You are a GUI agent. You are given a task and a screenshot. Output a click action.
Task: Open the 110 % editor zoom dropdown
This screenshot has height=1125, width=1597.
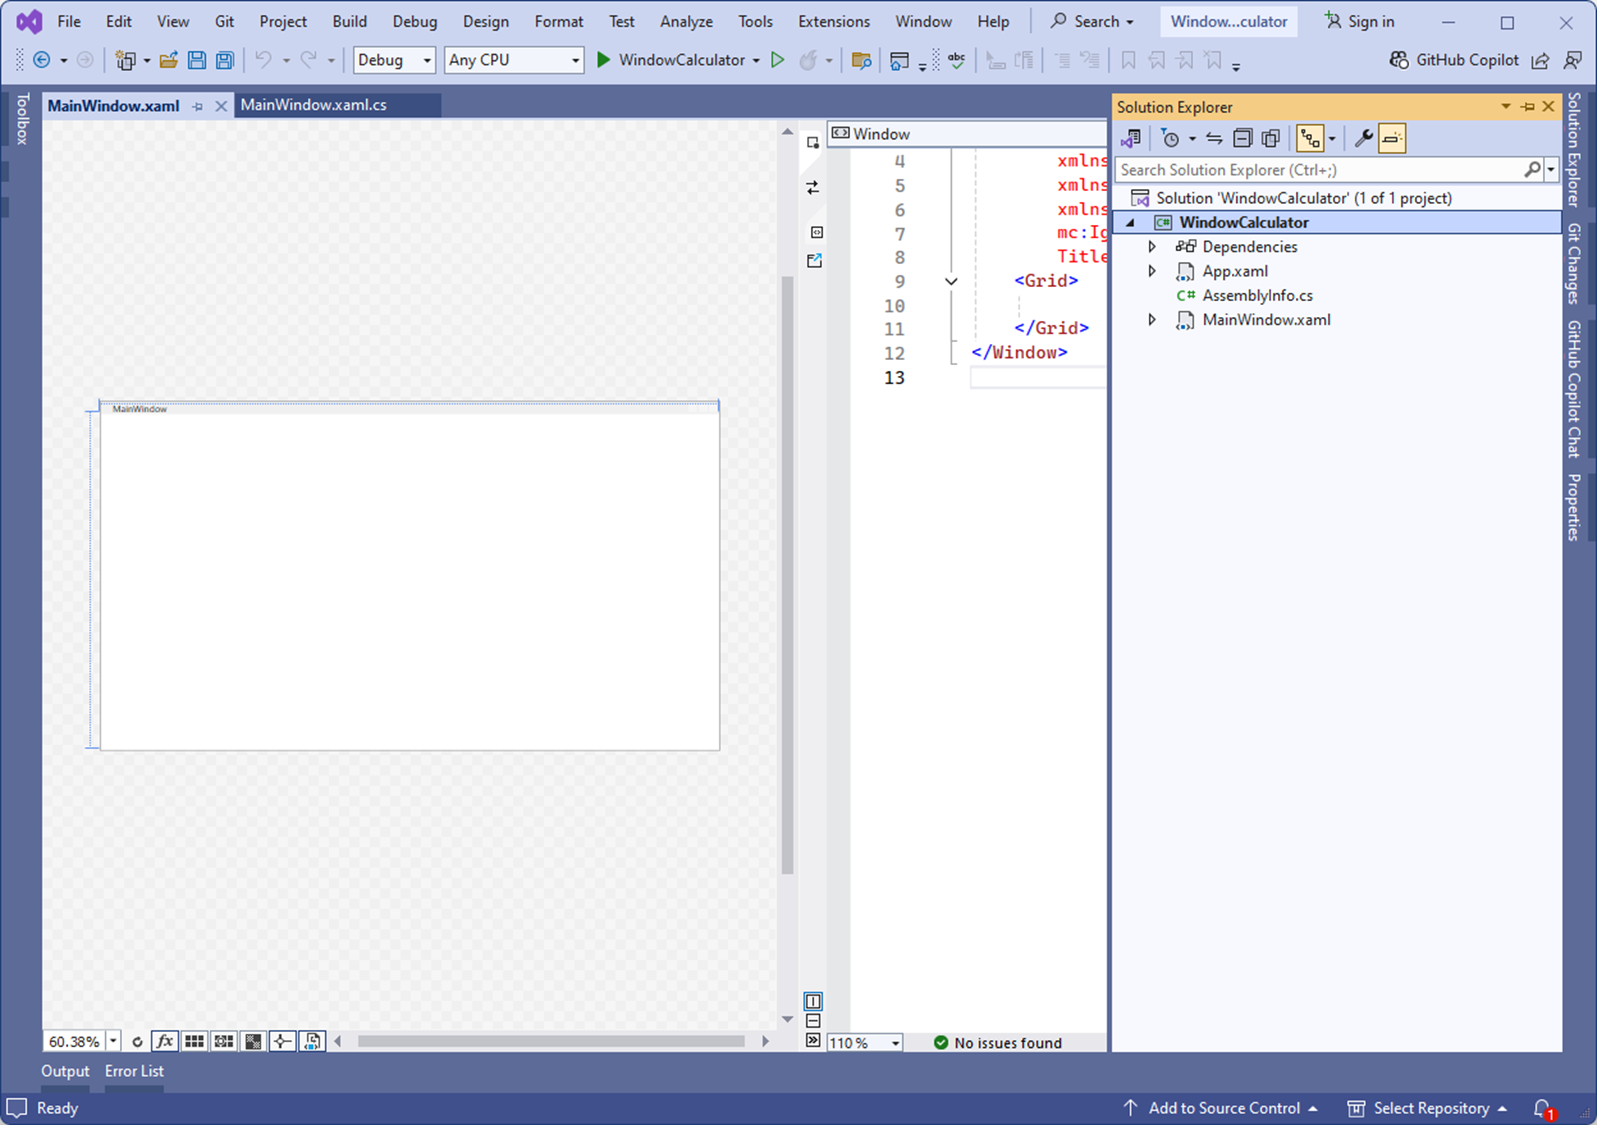895,1043
